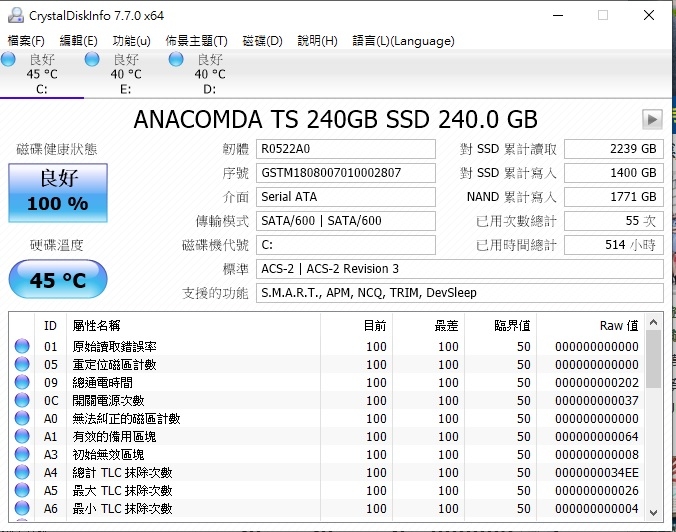The width and height of the screenshot is (676, 532).
Task: Click the total host reads value 2239 GB
Action: tap(614, 149)
